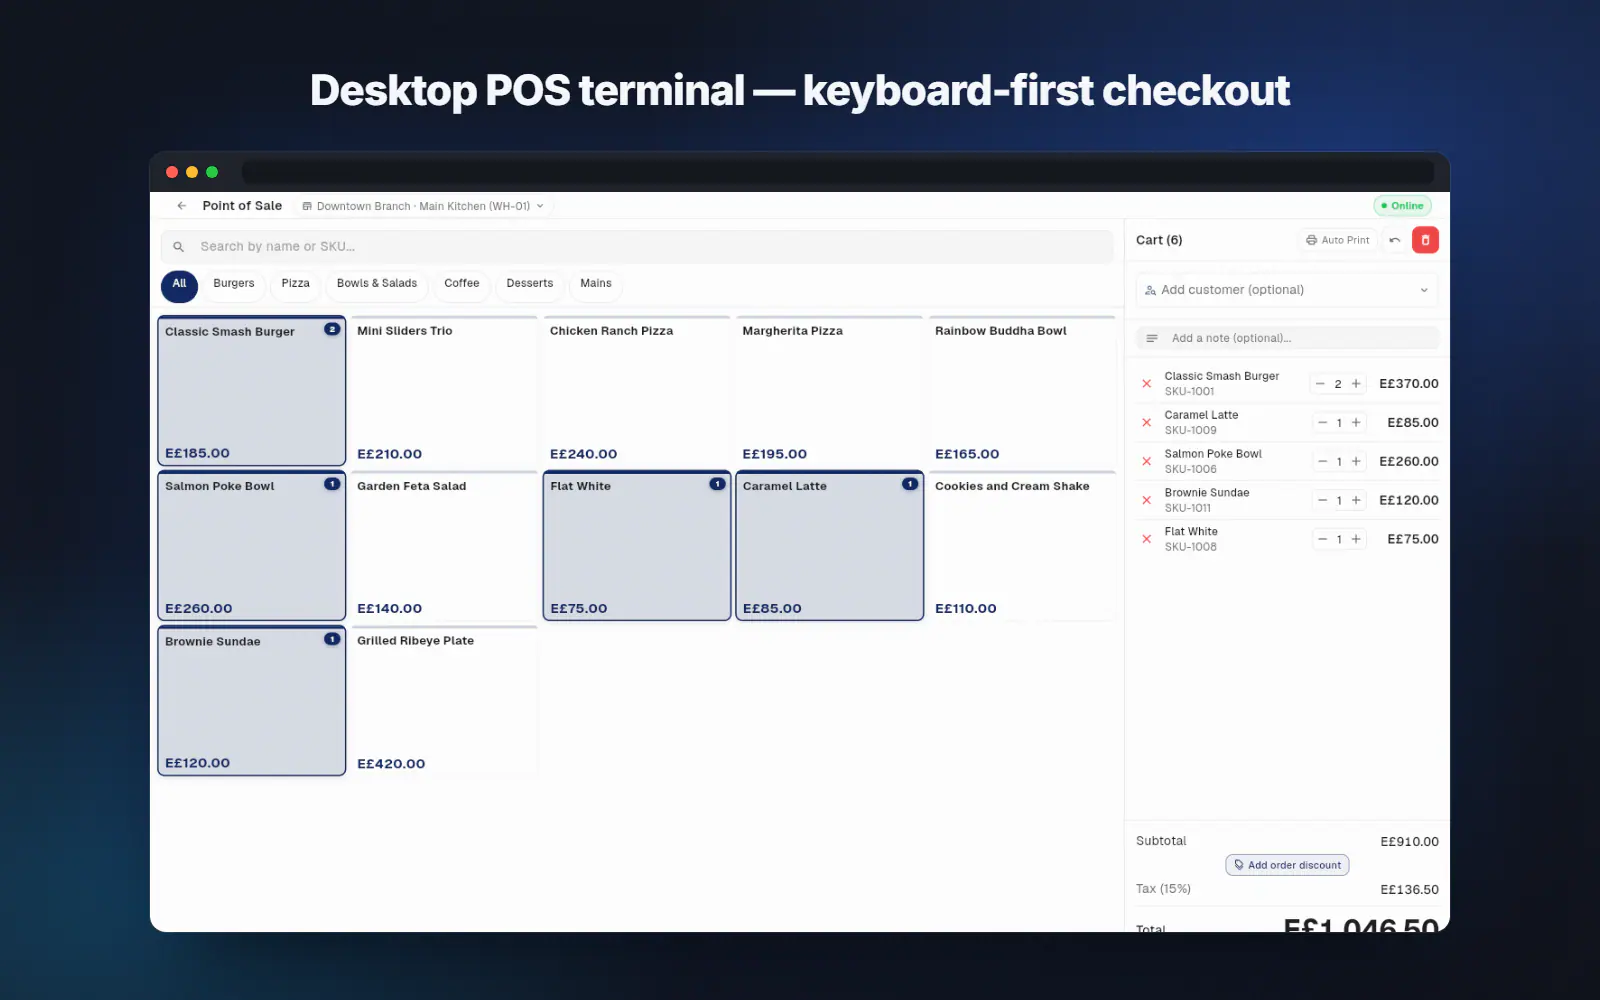
Task: Select the Mains category tab
Action: [x=596, y=284]
